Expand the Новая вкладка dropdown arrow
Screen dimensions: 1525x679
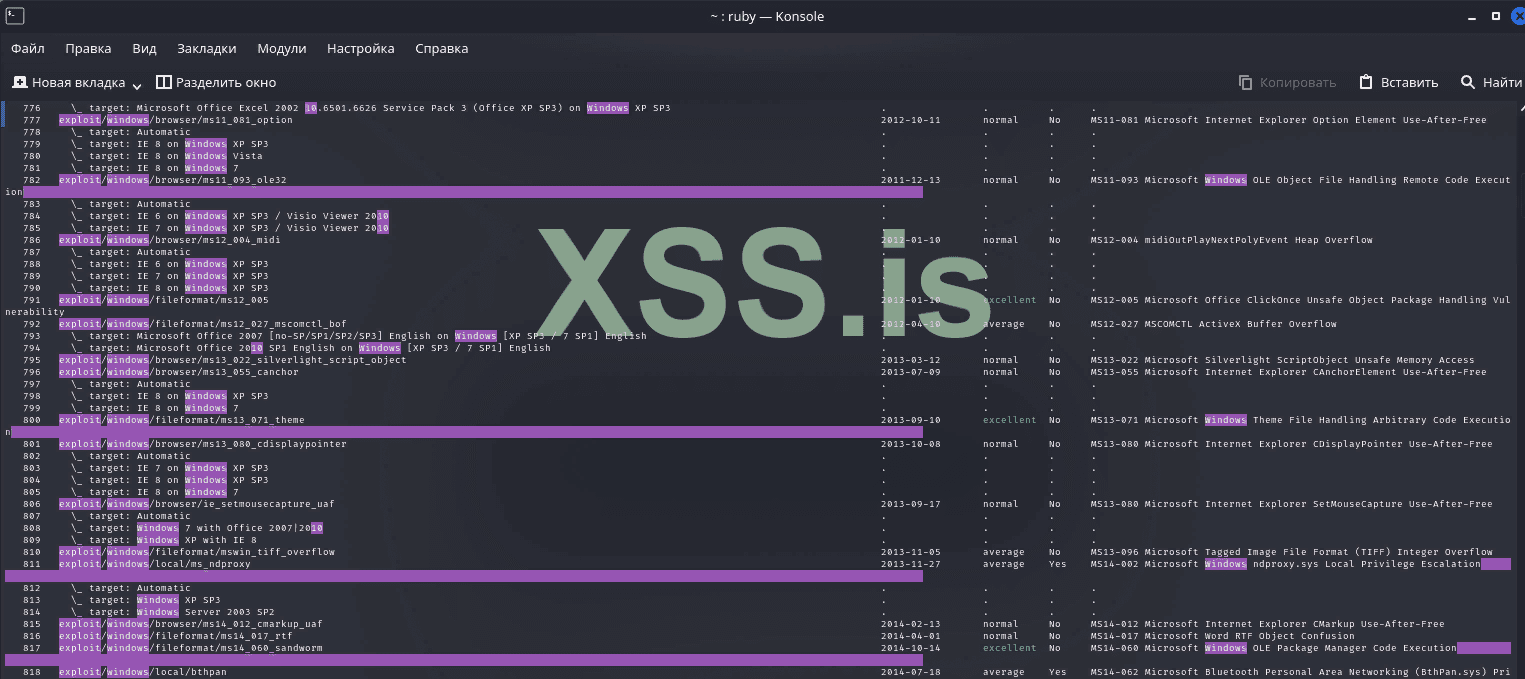pos(137,84)
